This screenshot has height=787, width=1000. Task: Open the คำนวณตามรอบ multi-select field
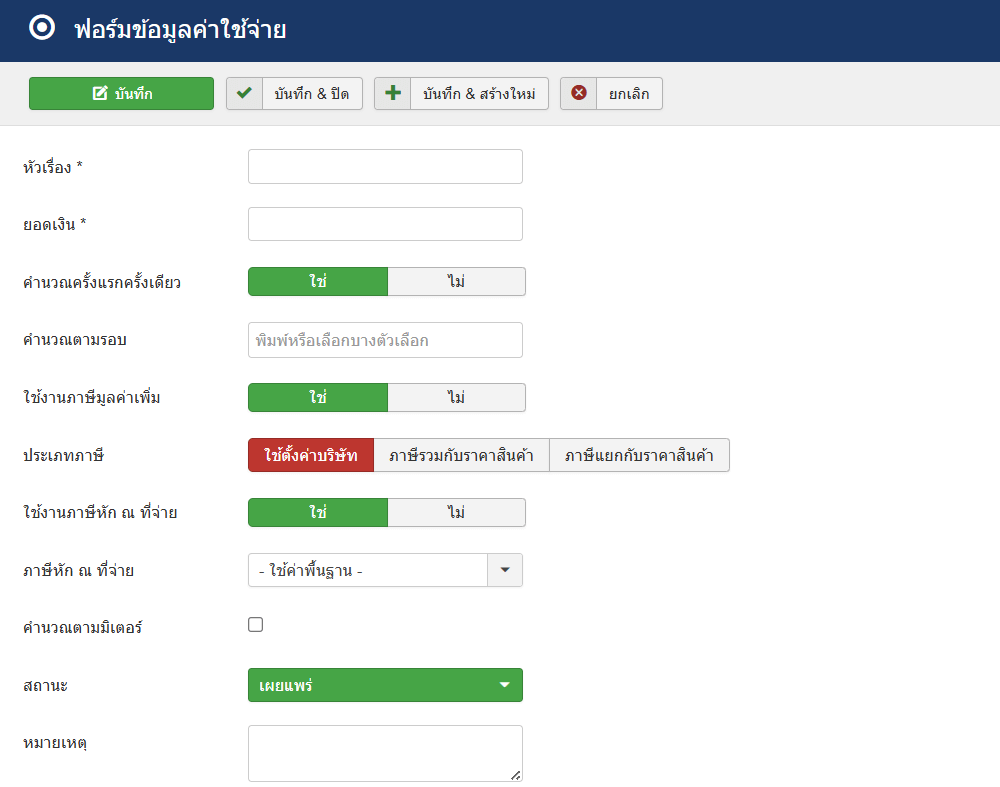click(385, 340)
